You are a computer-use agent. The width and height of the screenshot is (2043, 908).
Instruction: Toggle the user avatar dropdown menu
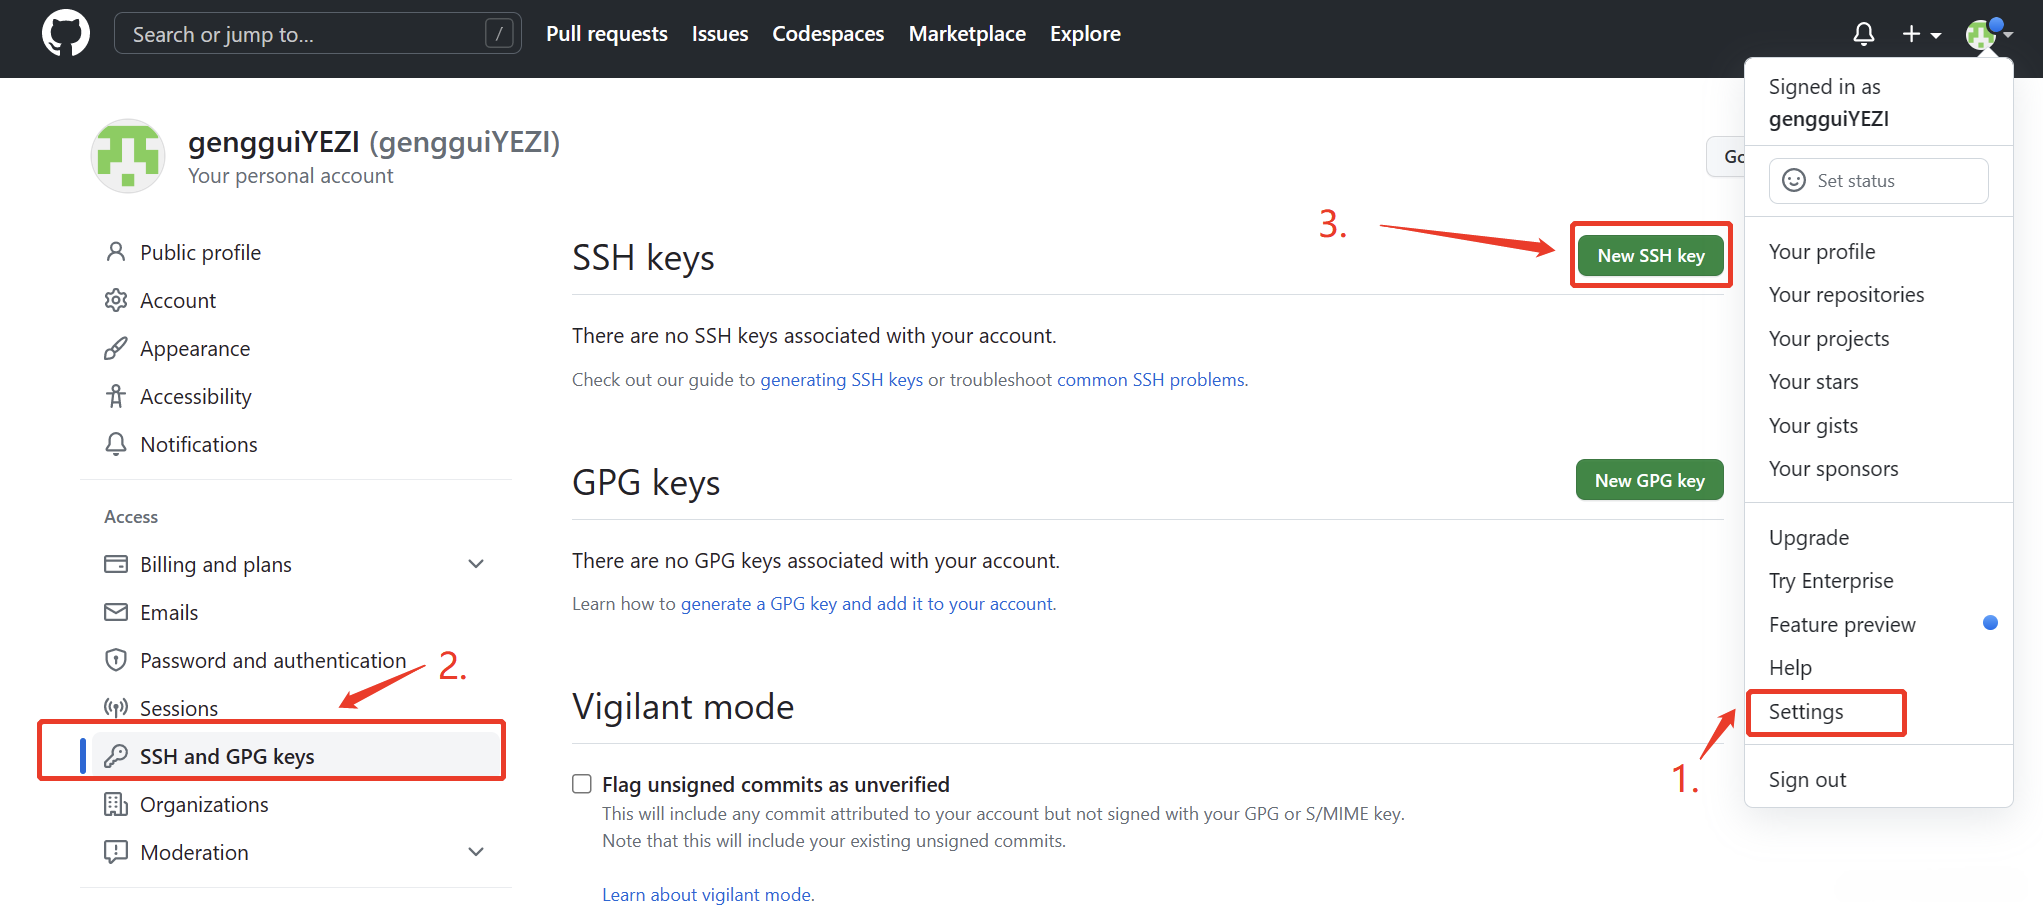pos(1988,34)
